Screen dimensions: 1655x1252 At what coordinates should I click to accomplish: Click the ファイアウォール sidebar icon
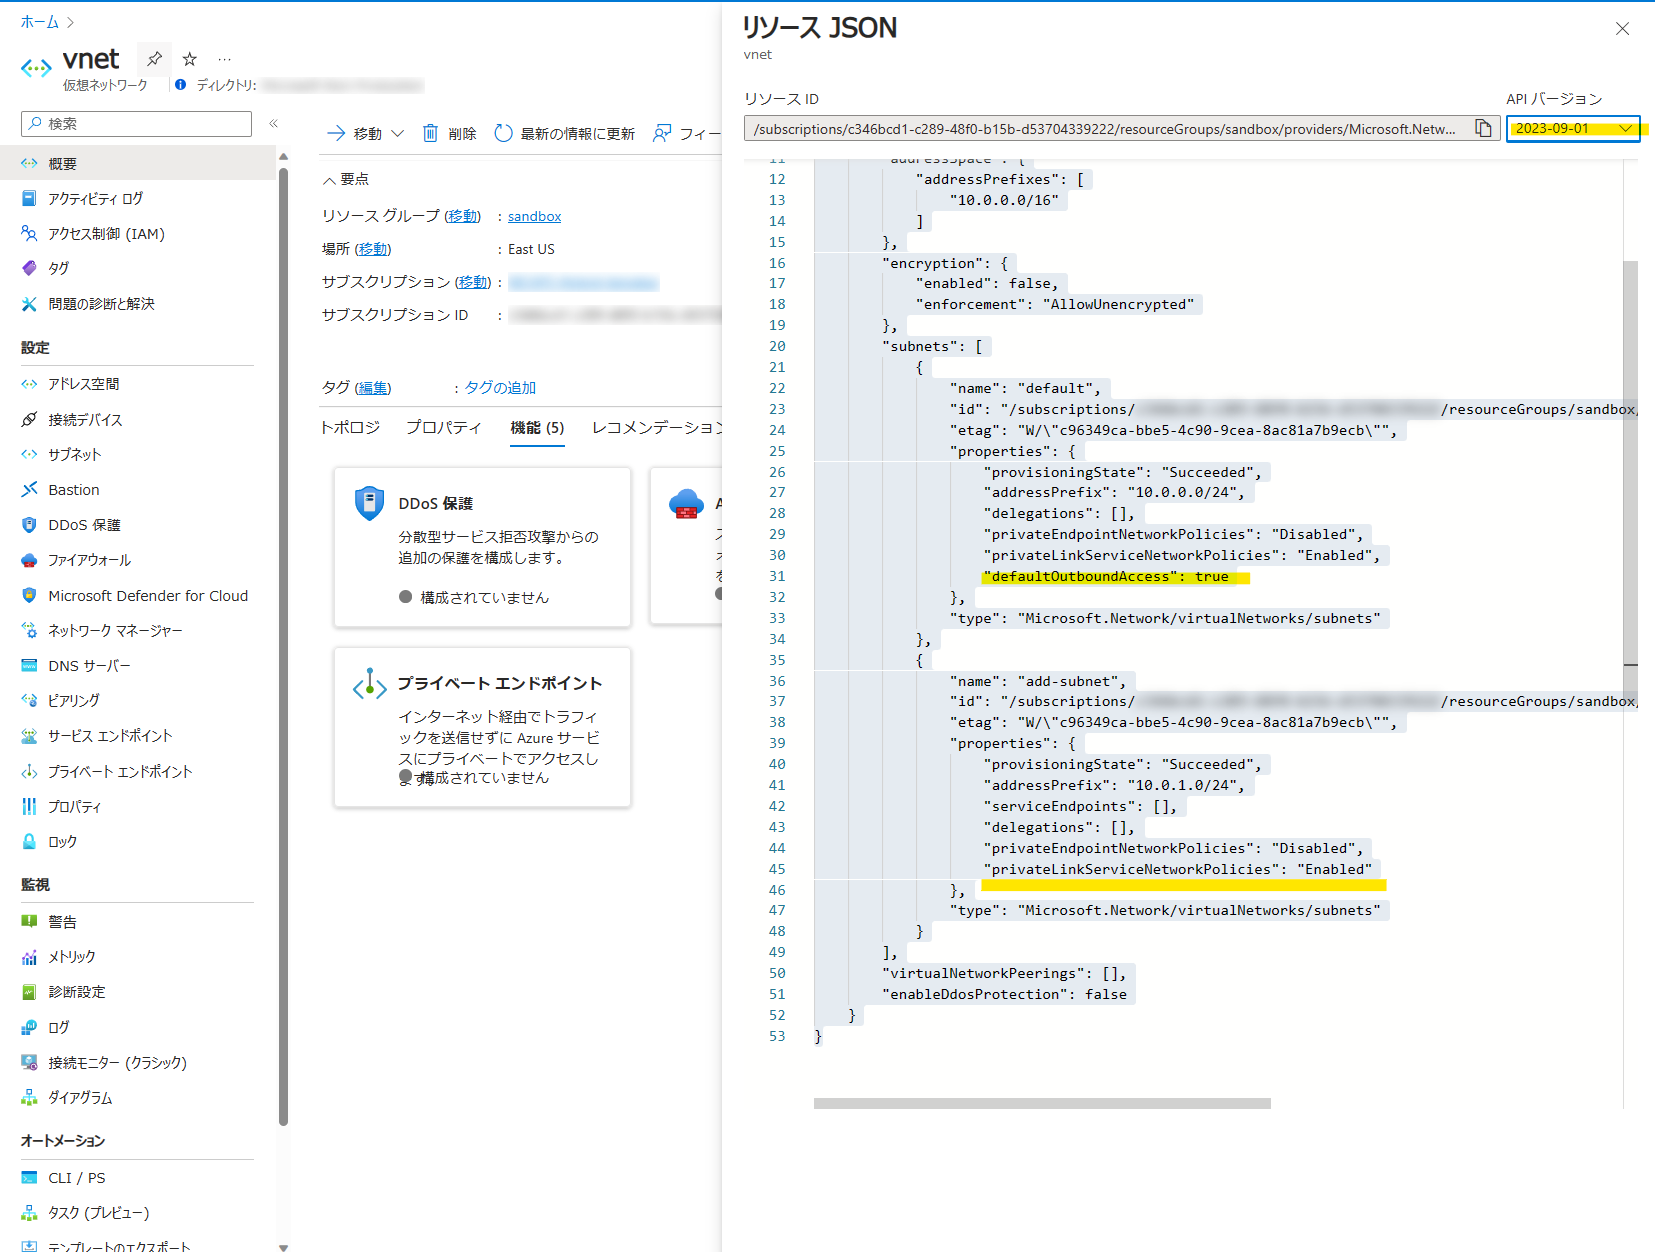coord(29,560)
